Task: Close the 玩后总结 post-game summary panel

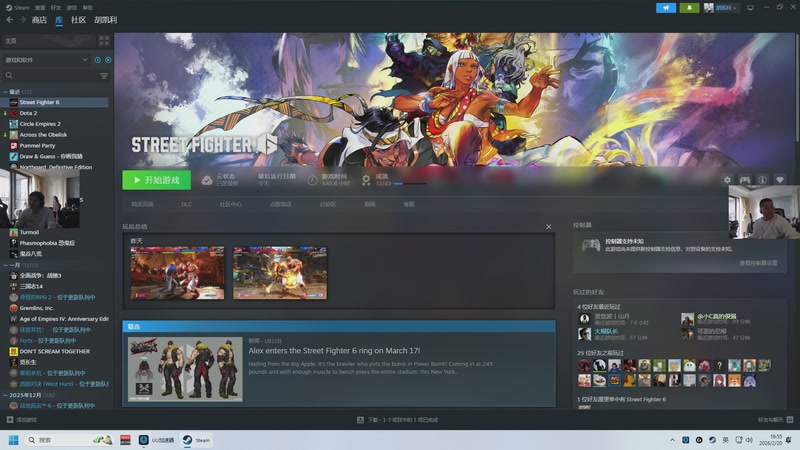Action: tap(548, 227)
